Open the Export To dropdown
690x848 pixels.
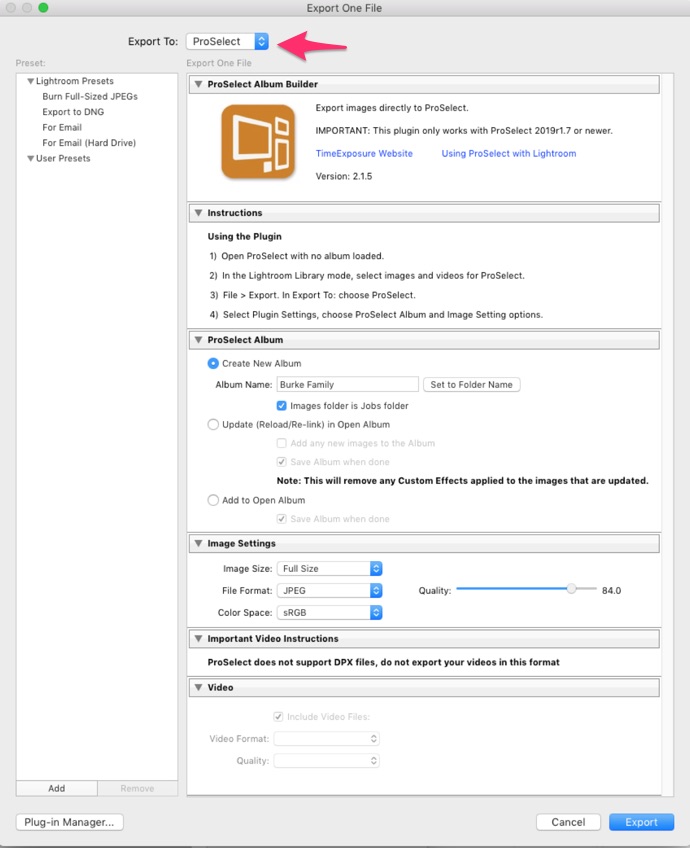(x=228, y=41)
